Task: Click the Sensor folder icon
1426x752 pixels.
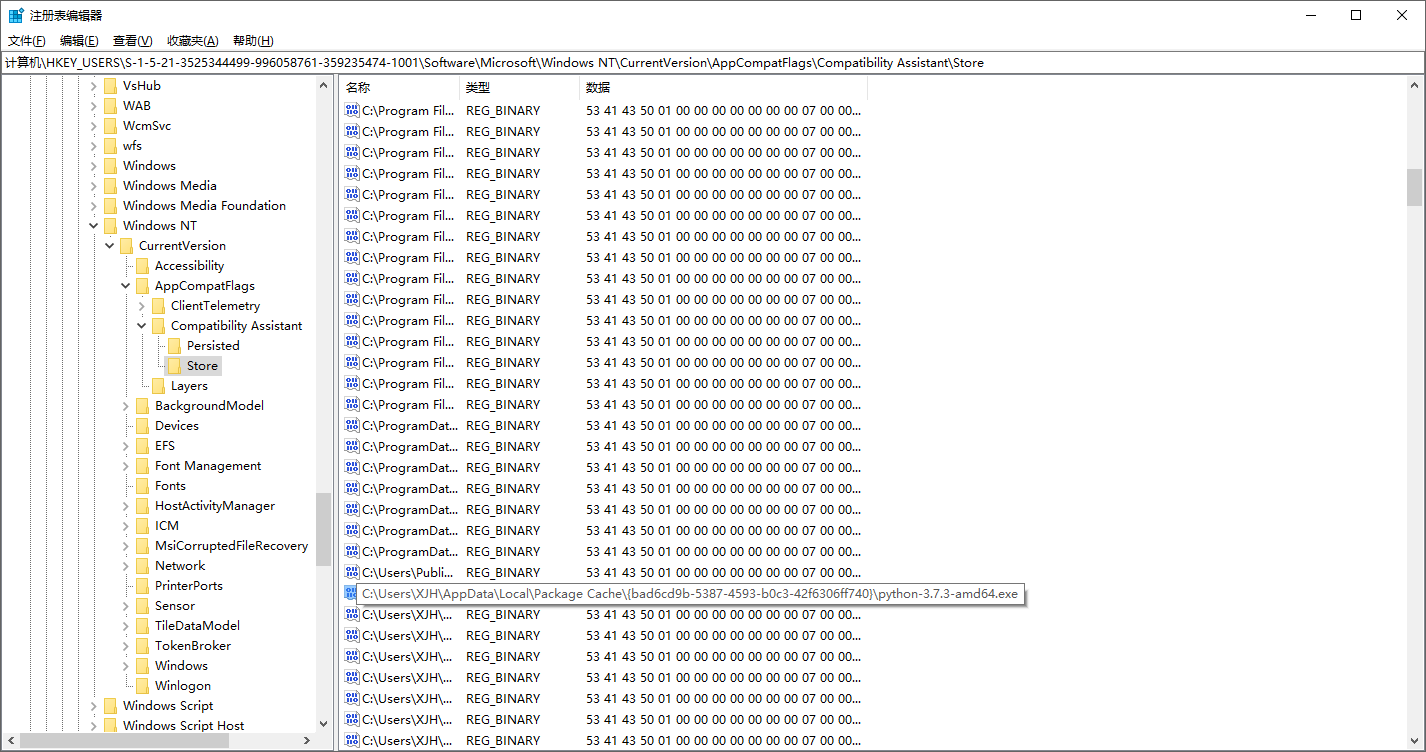Action: pos(142,606)
